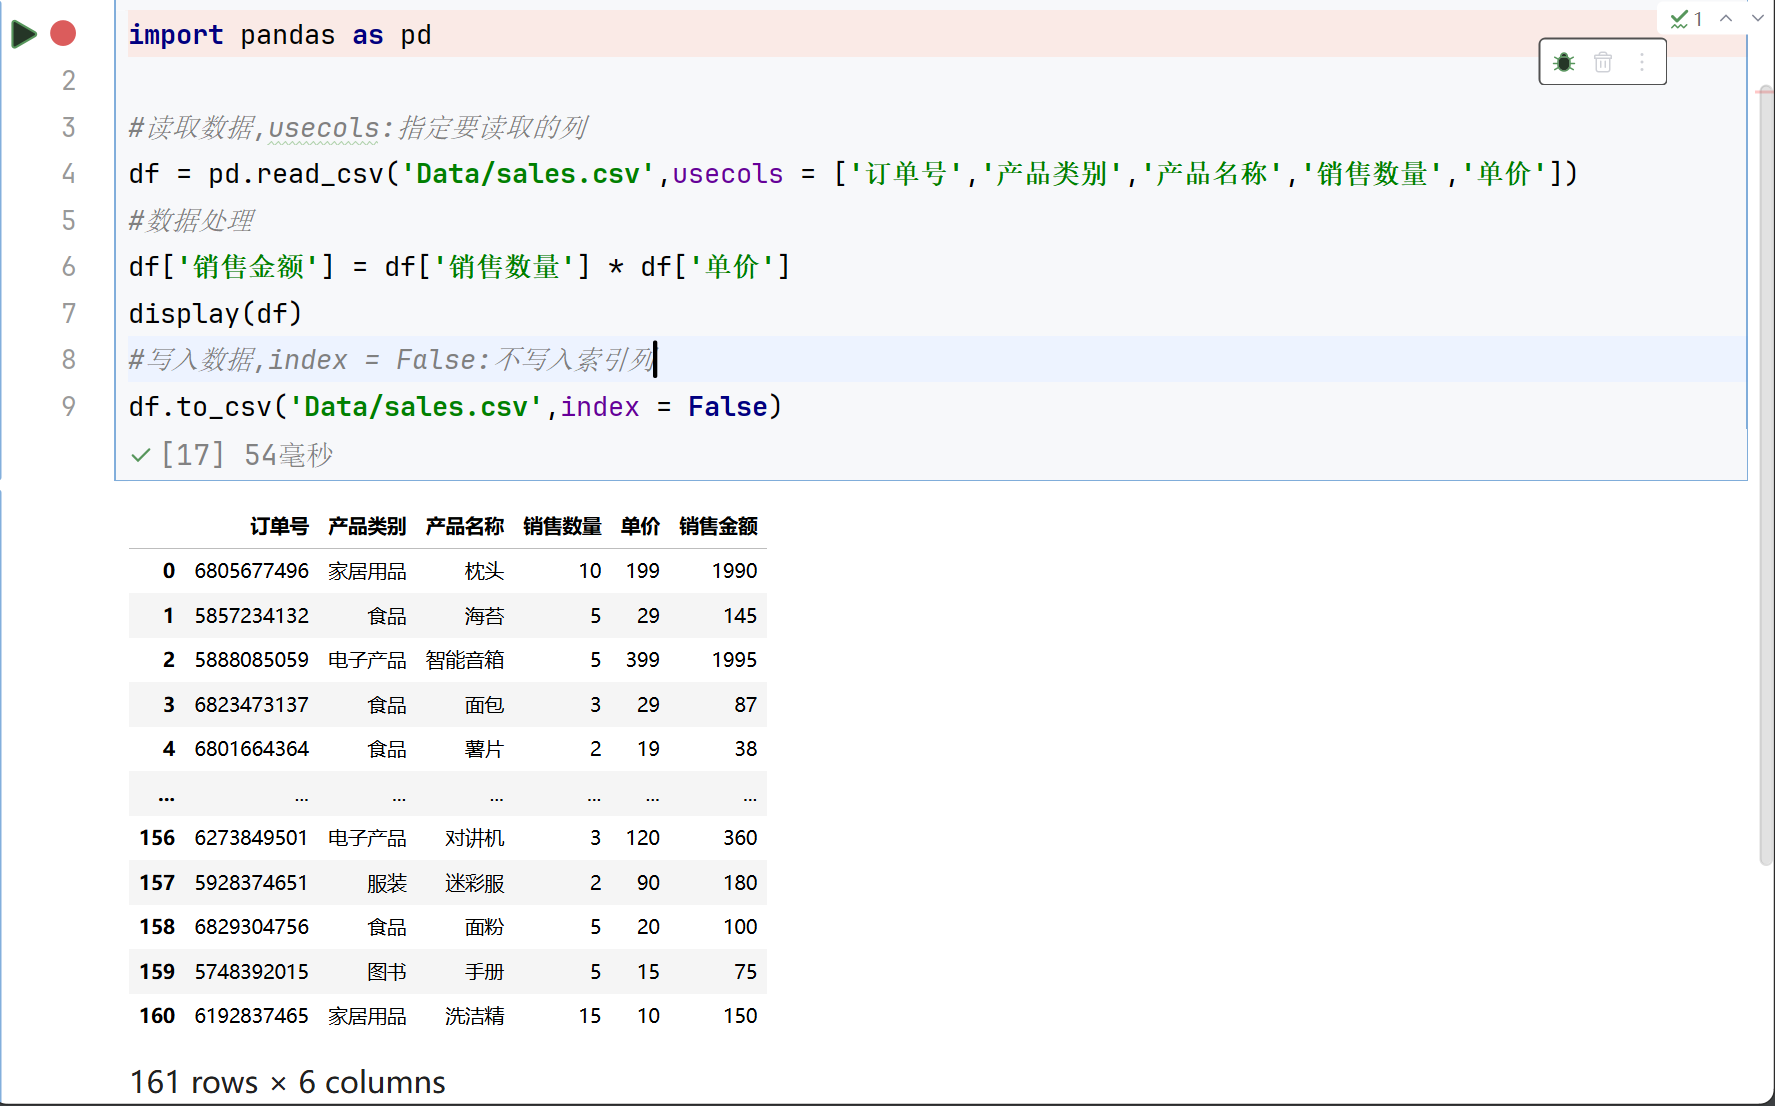Click the unit price cell '120'

643,838
